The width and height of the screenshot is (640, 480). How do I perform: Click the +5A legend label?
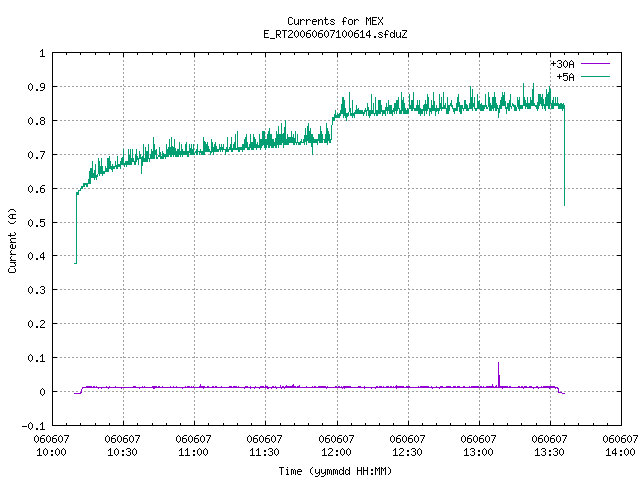coord(566,77)
